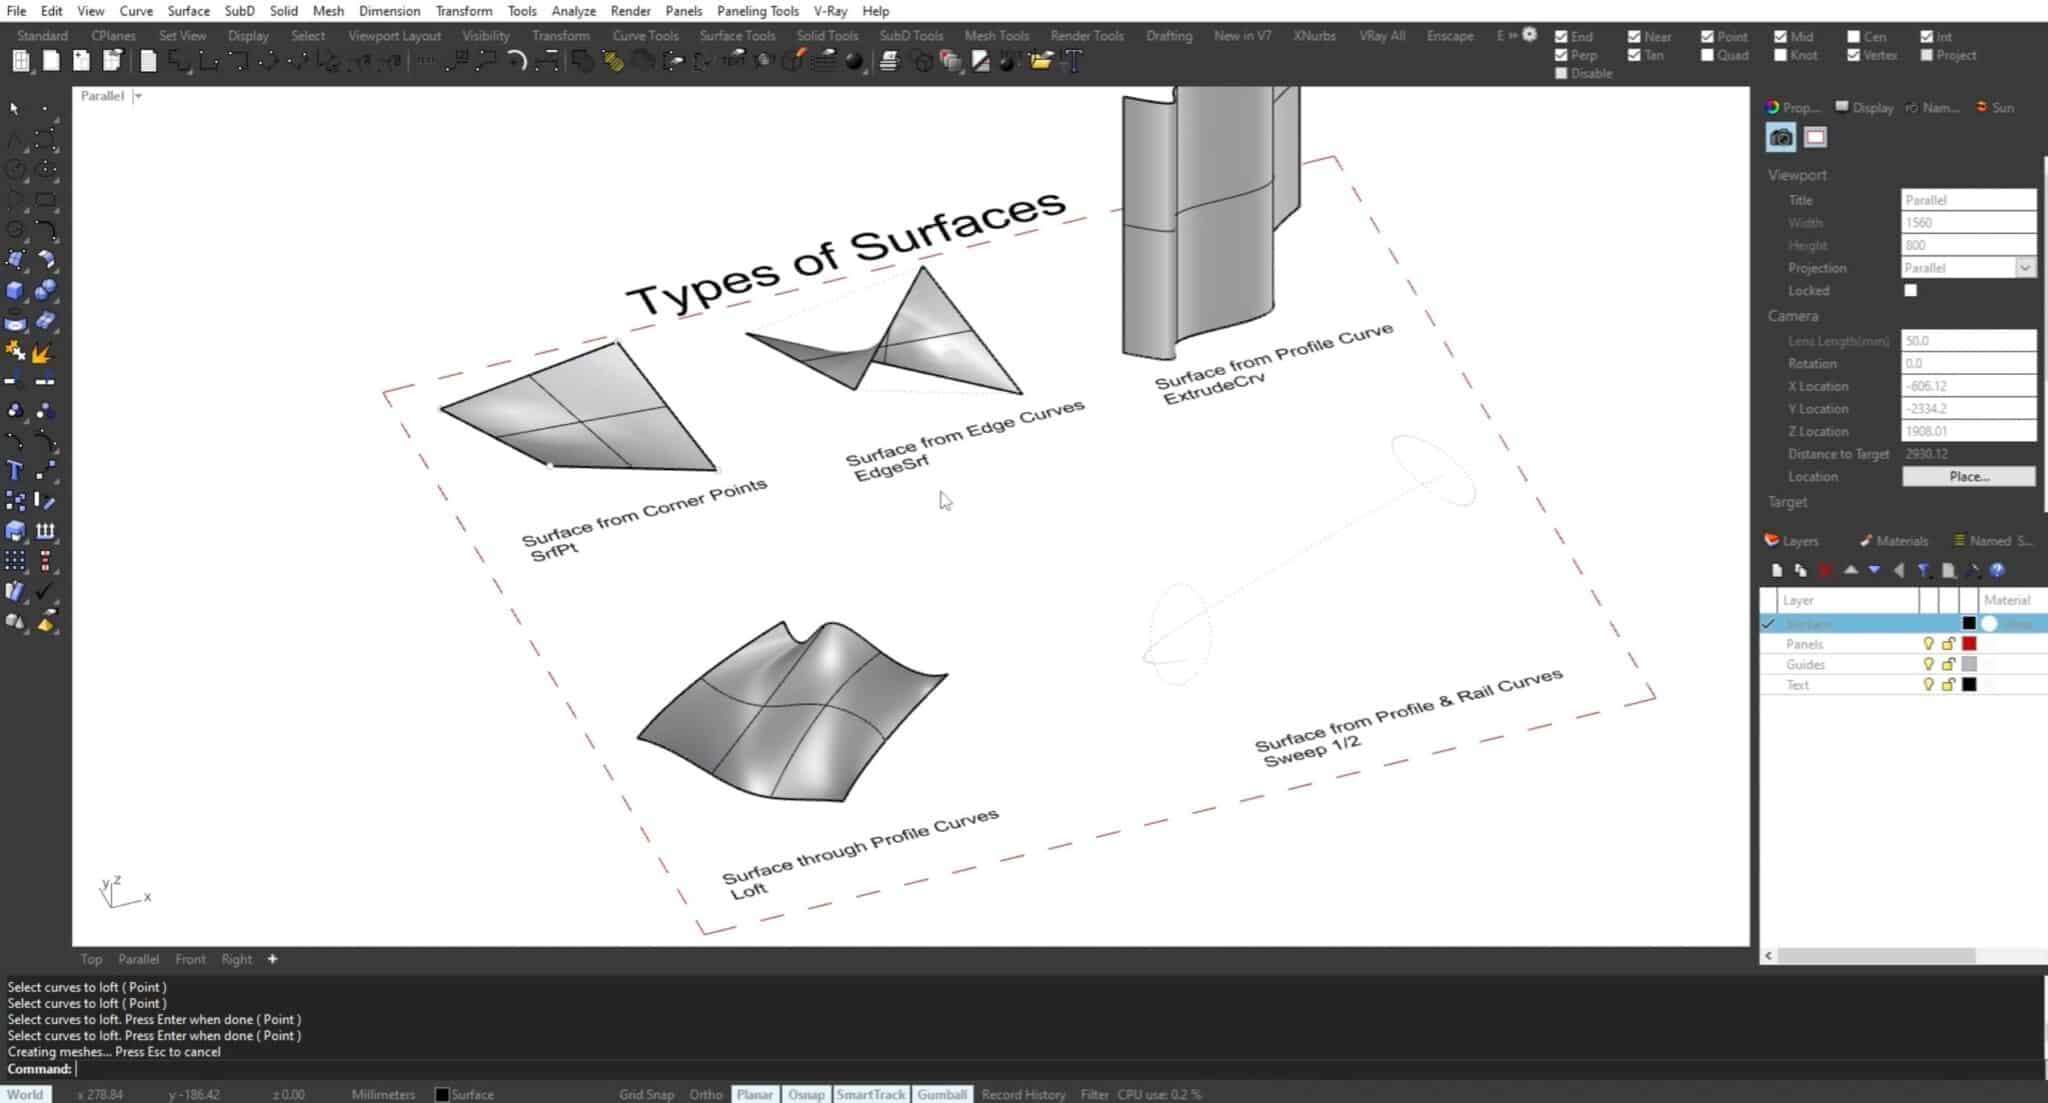Select the Text object tool icon
The image size is (2048, 1103).
click(15, 470)
